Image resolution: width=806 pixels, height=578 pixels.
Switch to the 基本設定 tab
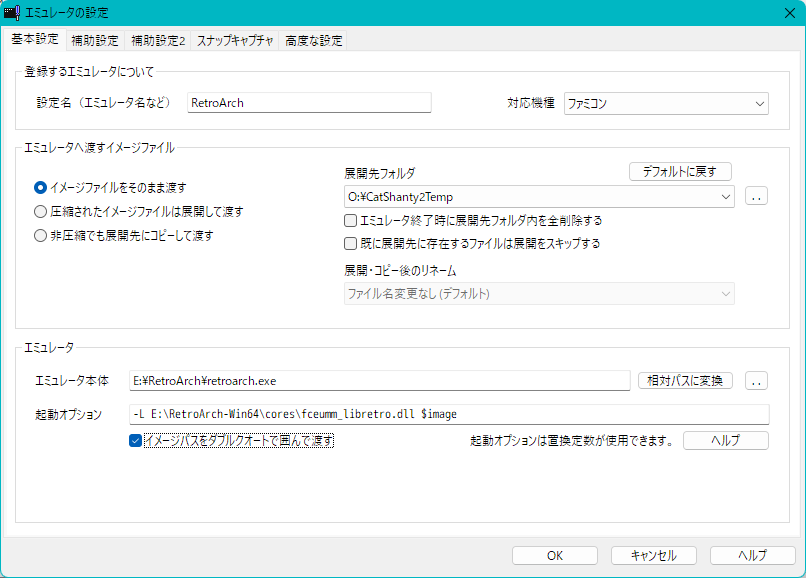pyautogui.click(x=35, y=39)
